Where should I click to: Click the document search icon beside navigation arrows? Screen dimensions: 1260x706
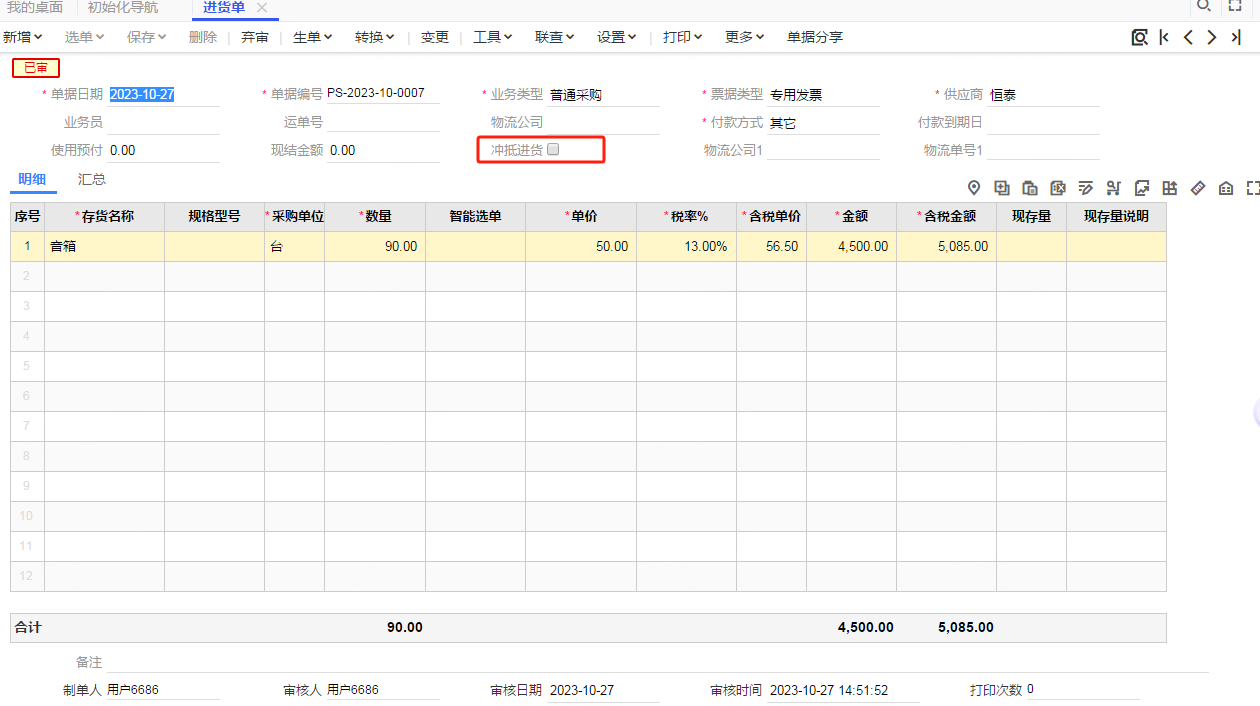(x=1139, y=37)
